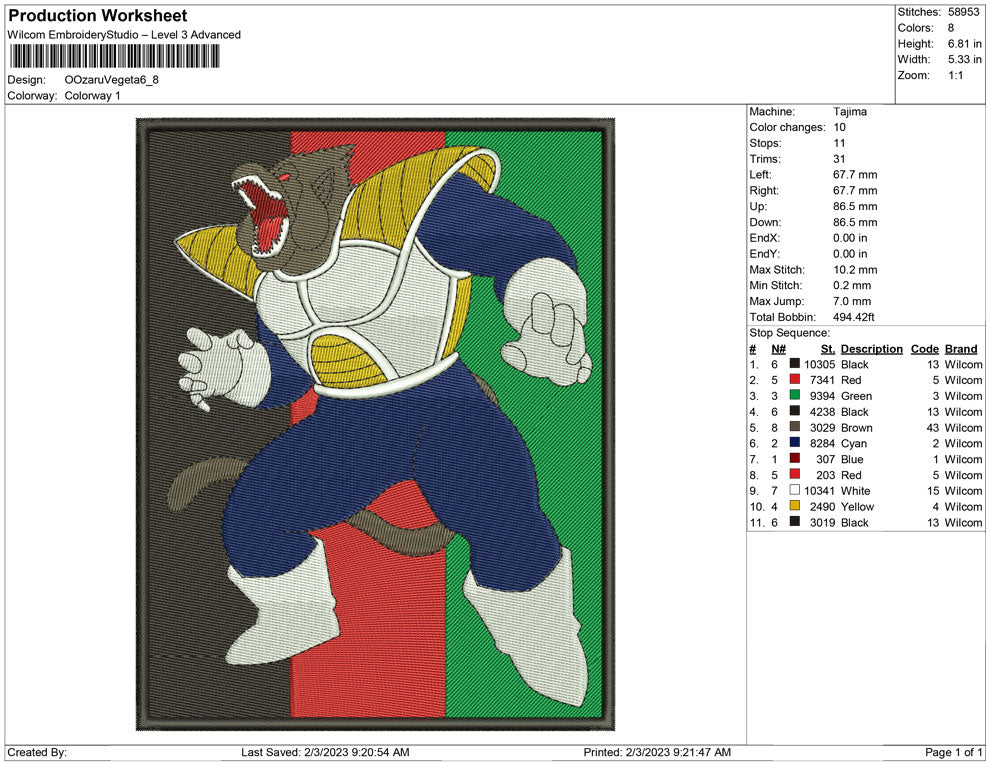This screenshot has width=990, height=762.
Task: Click the code 43 in the Brown row
Action: tap(933, 427)
